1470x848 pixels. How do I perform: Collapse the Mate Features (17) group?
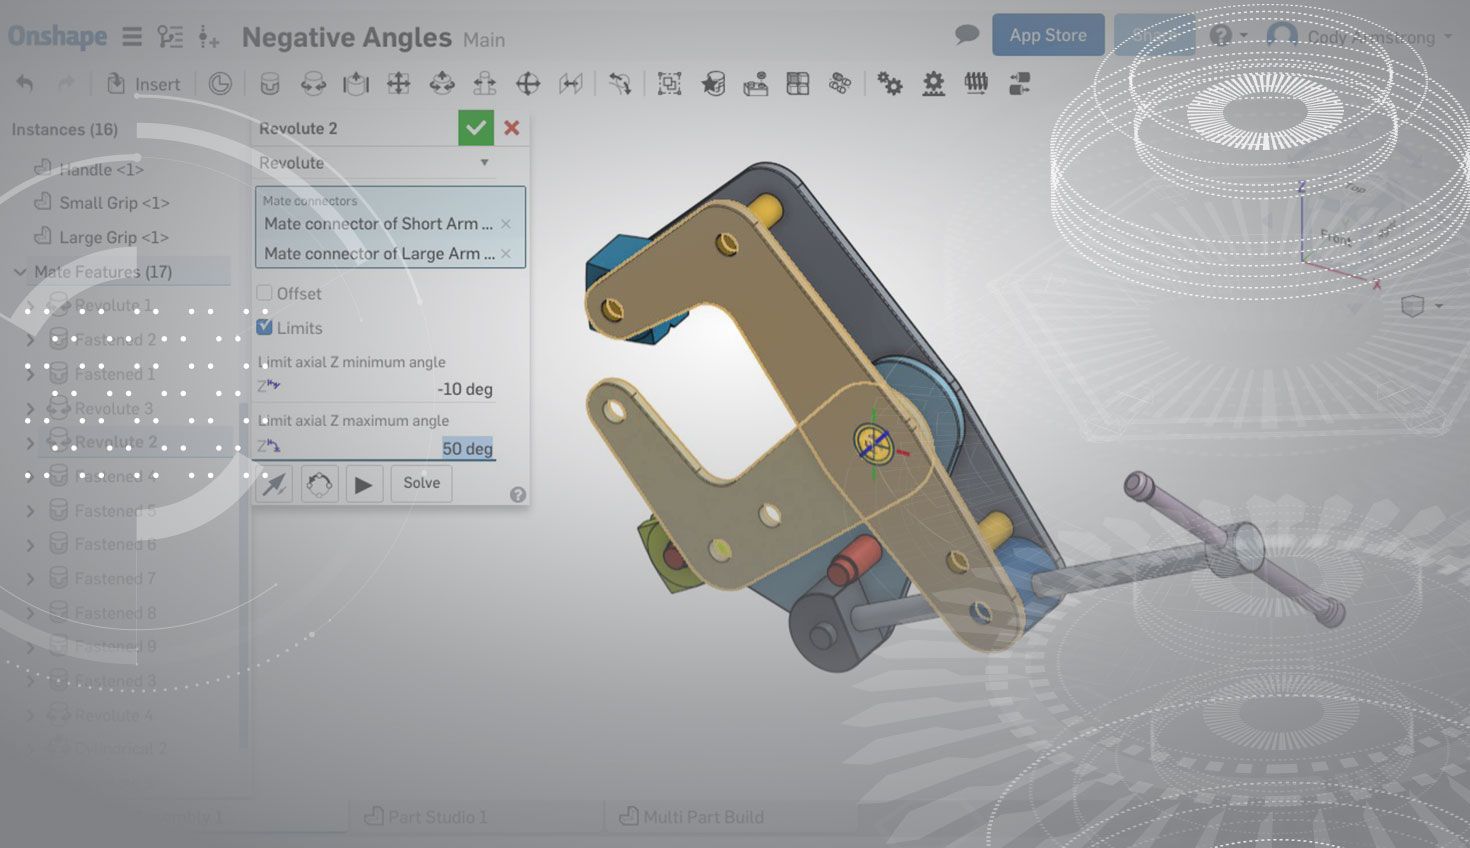click(x=20, y=272)
